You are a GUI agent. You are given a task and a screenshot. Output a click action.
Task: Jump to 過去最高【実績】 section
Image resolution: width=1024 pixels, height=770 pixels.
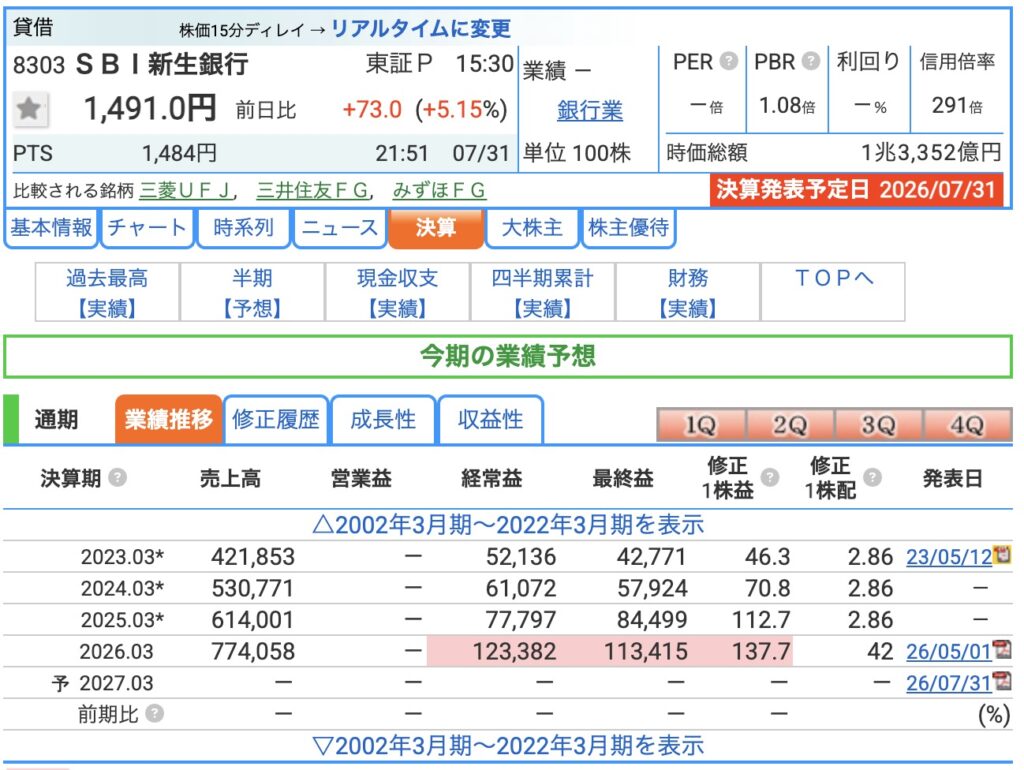pyautogui.click(x=107, y=292)
